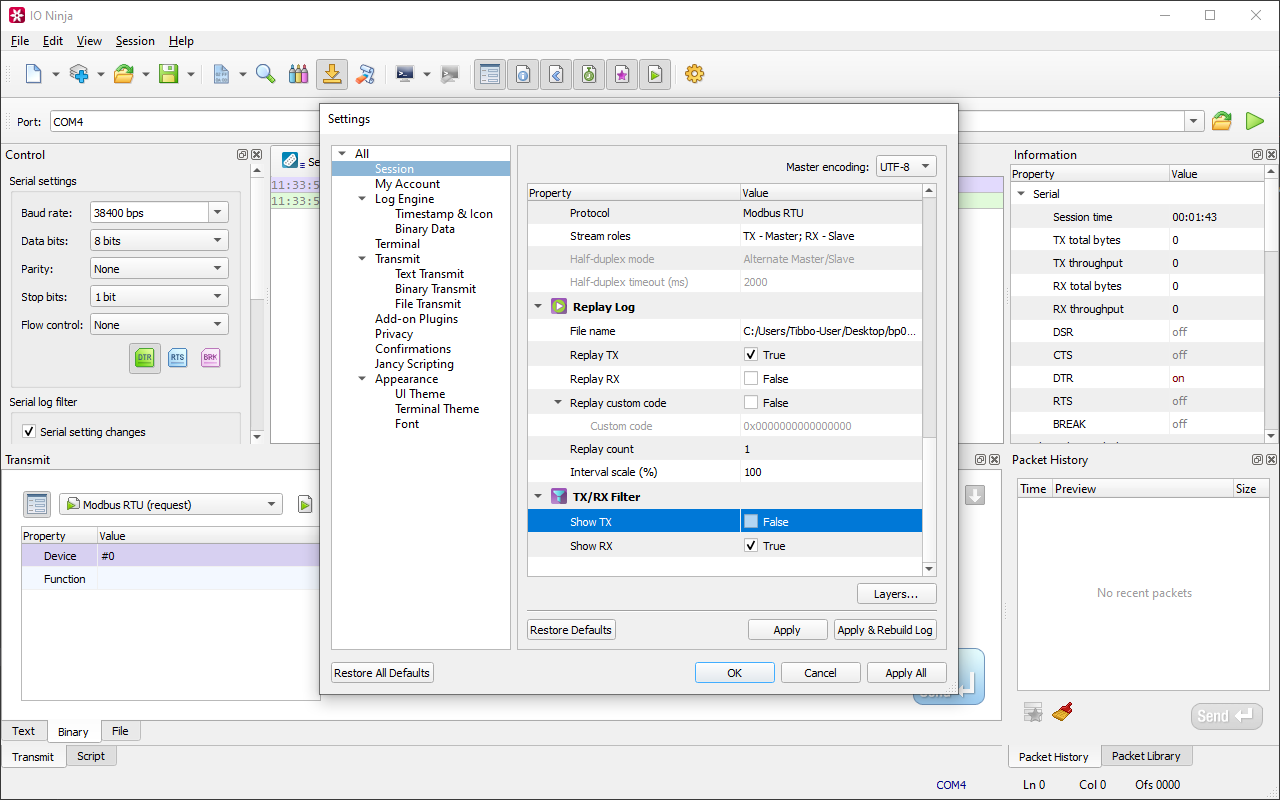Click the clear log brush toolbar icon
Viewport: 1280px width, 800px height.
click(x=365, y=74)
